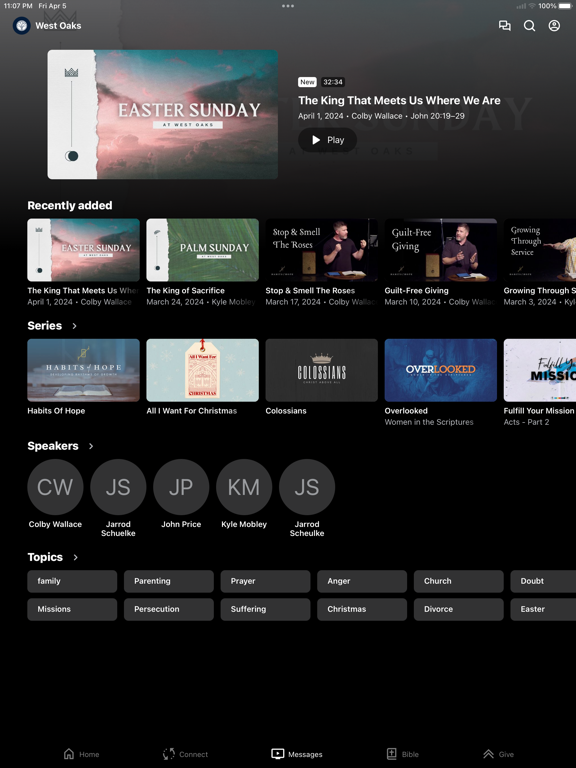The height and width of the screenshot is (768, 576).
Task: Filter by Suffering topic
Action: point(265,609)
